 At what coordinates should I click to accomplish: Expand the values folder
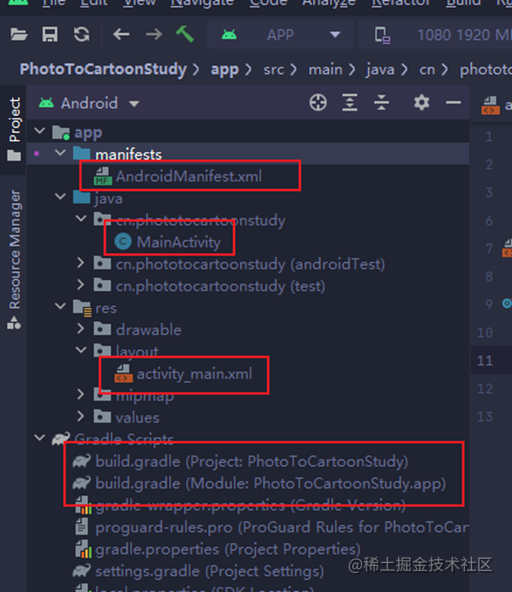click(x=80, y=416)
